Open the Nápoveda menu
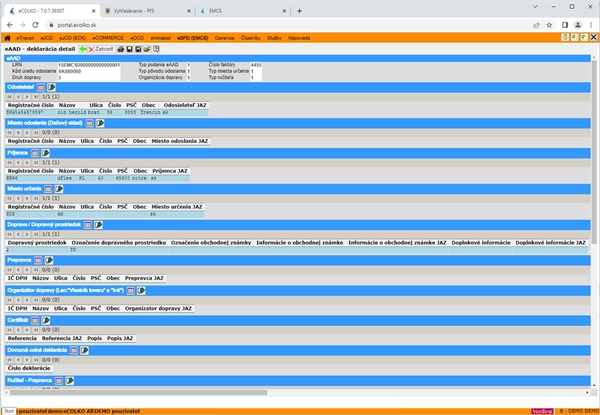Viewport: 600px width, 415px height. [299, 38]
